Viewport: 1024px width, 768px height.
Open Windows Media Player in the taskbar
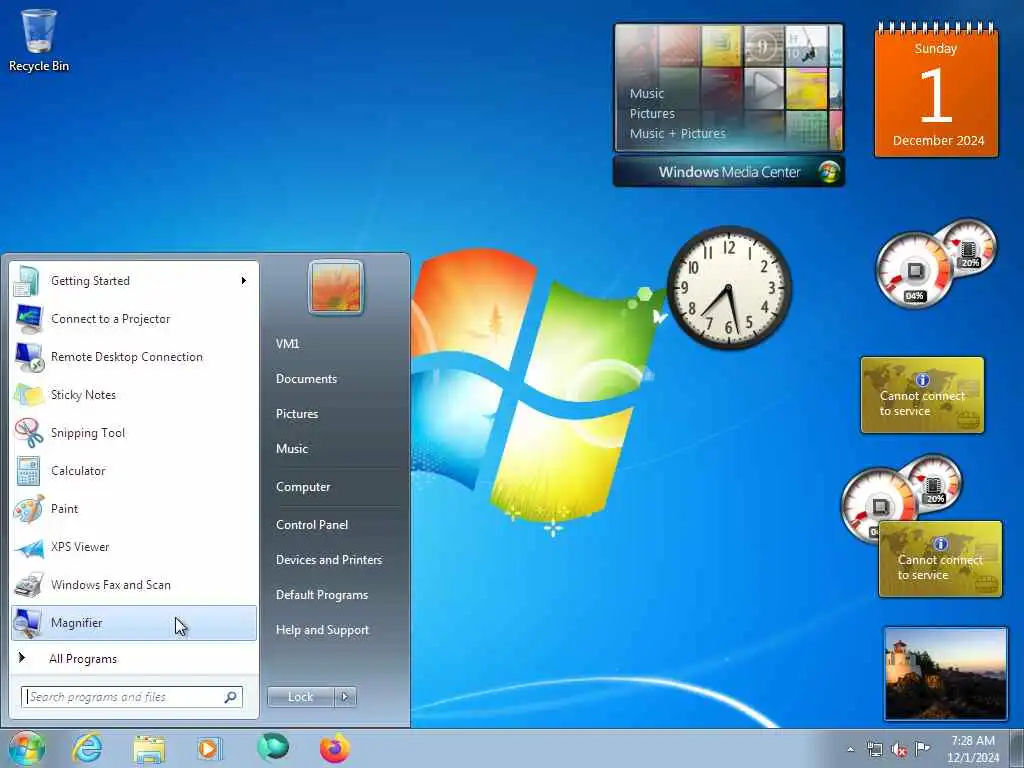209,749
